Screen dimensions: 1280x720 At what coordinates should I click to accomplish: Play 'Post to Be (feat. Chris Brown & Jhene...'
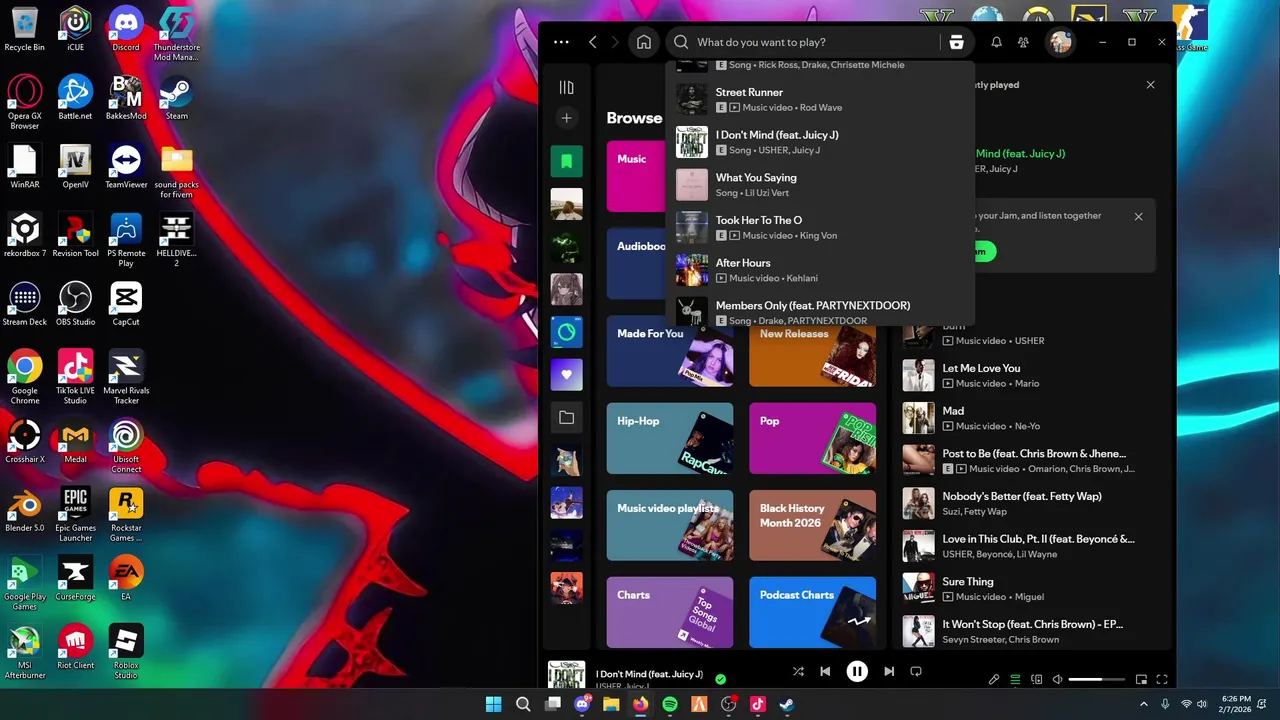1030,460
